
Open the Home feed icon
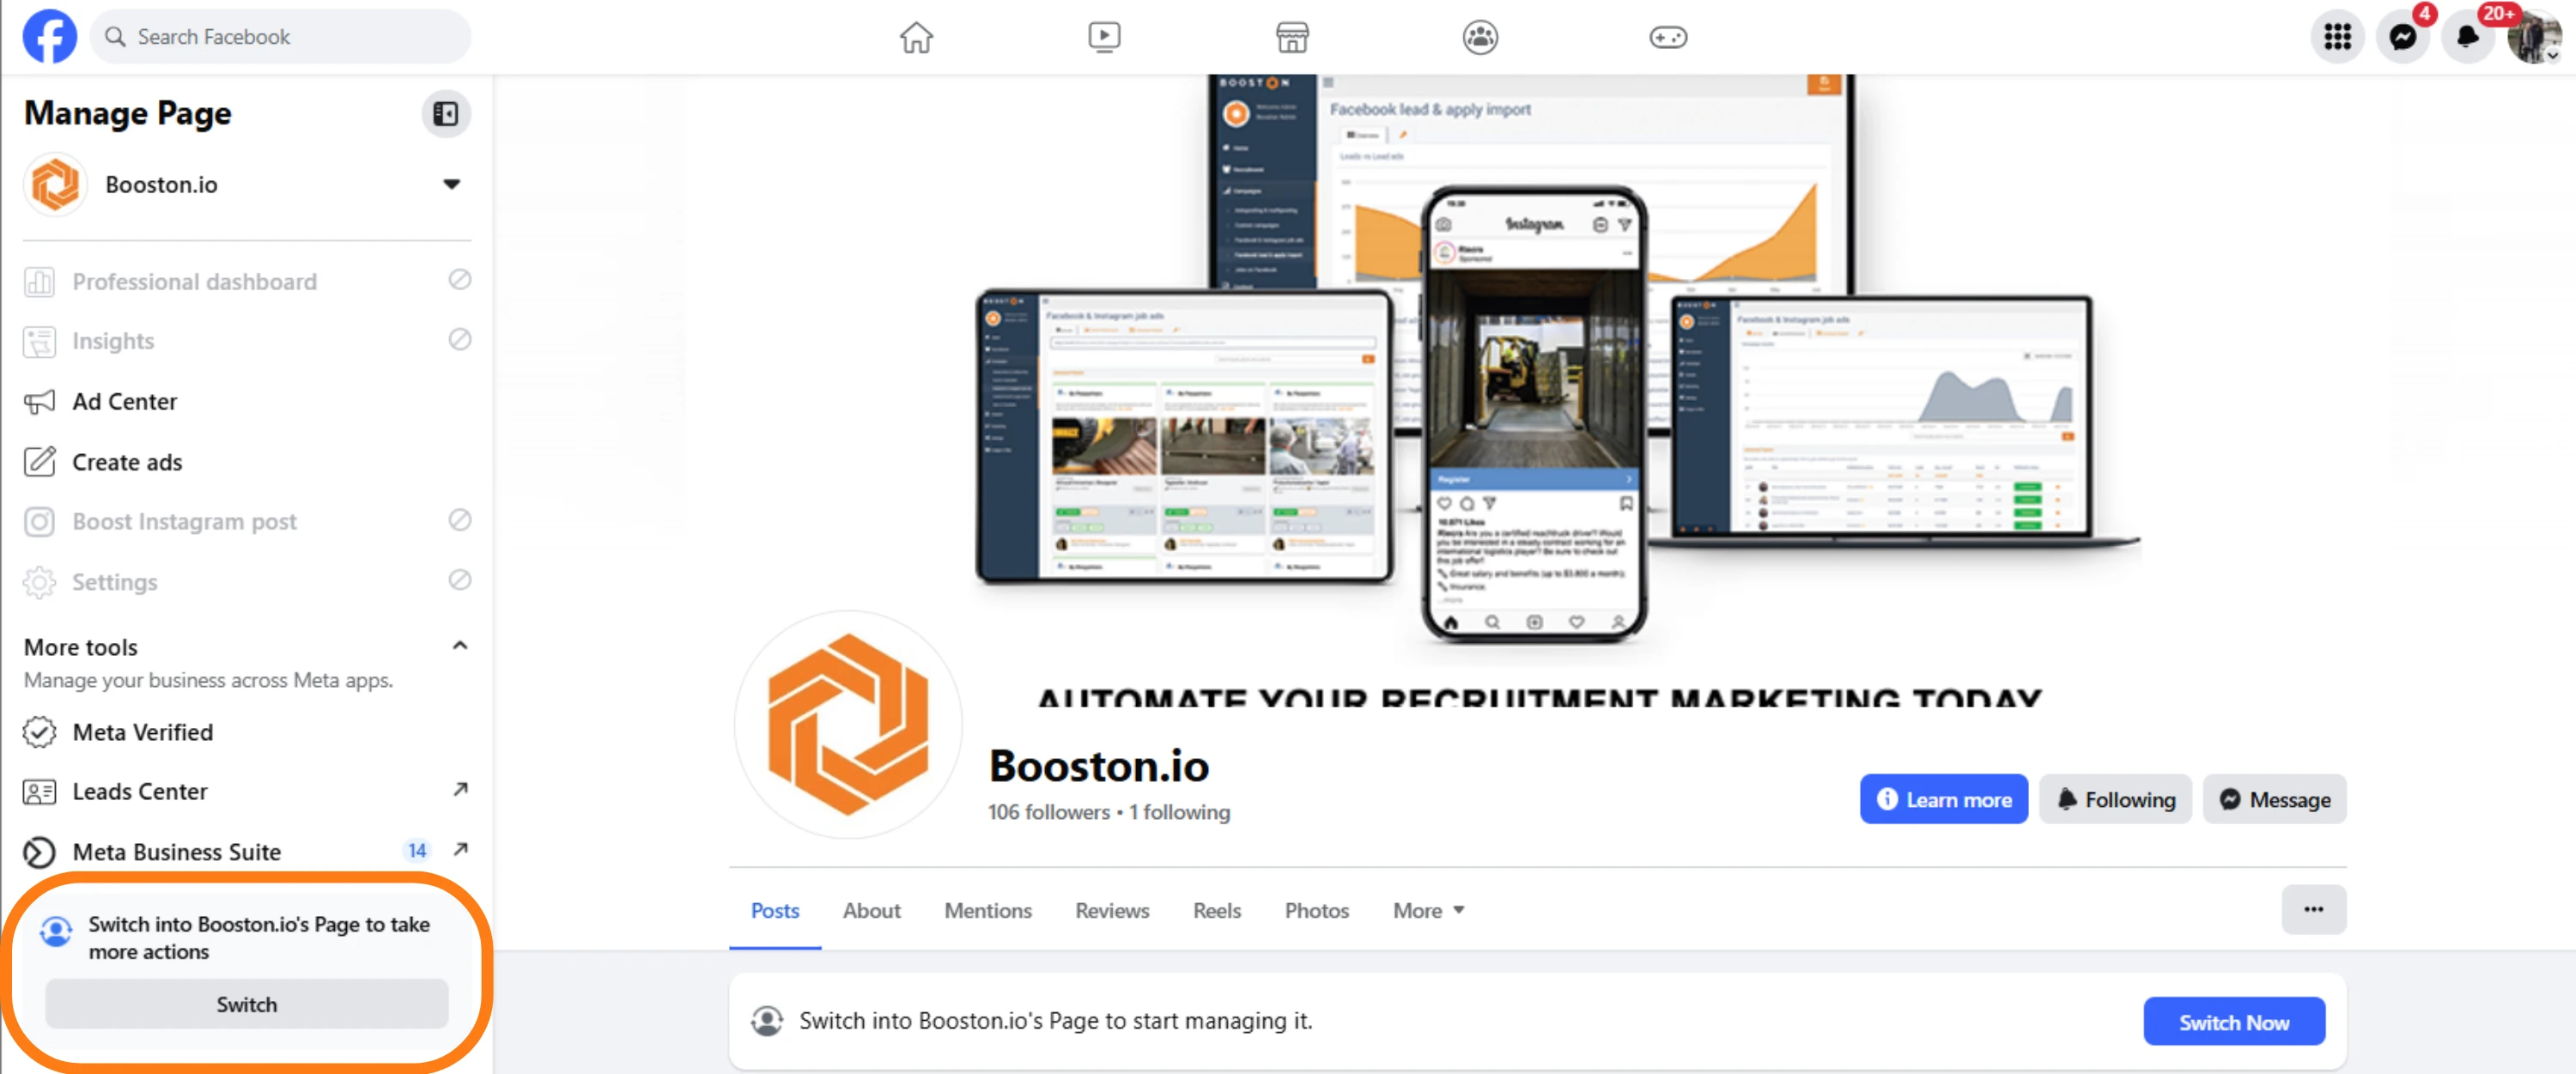[x=915, y=37]
